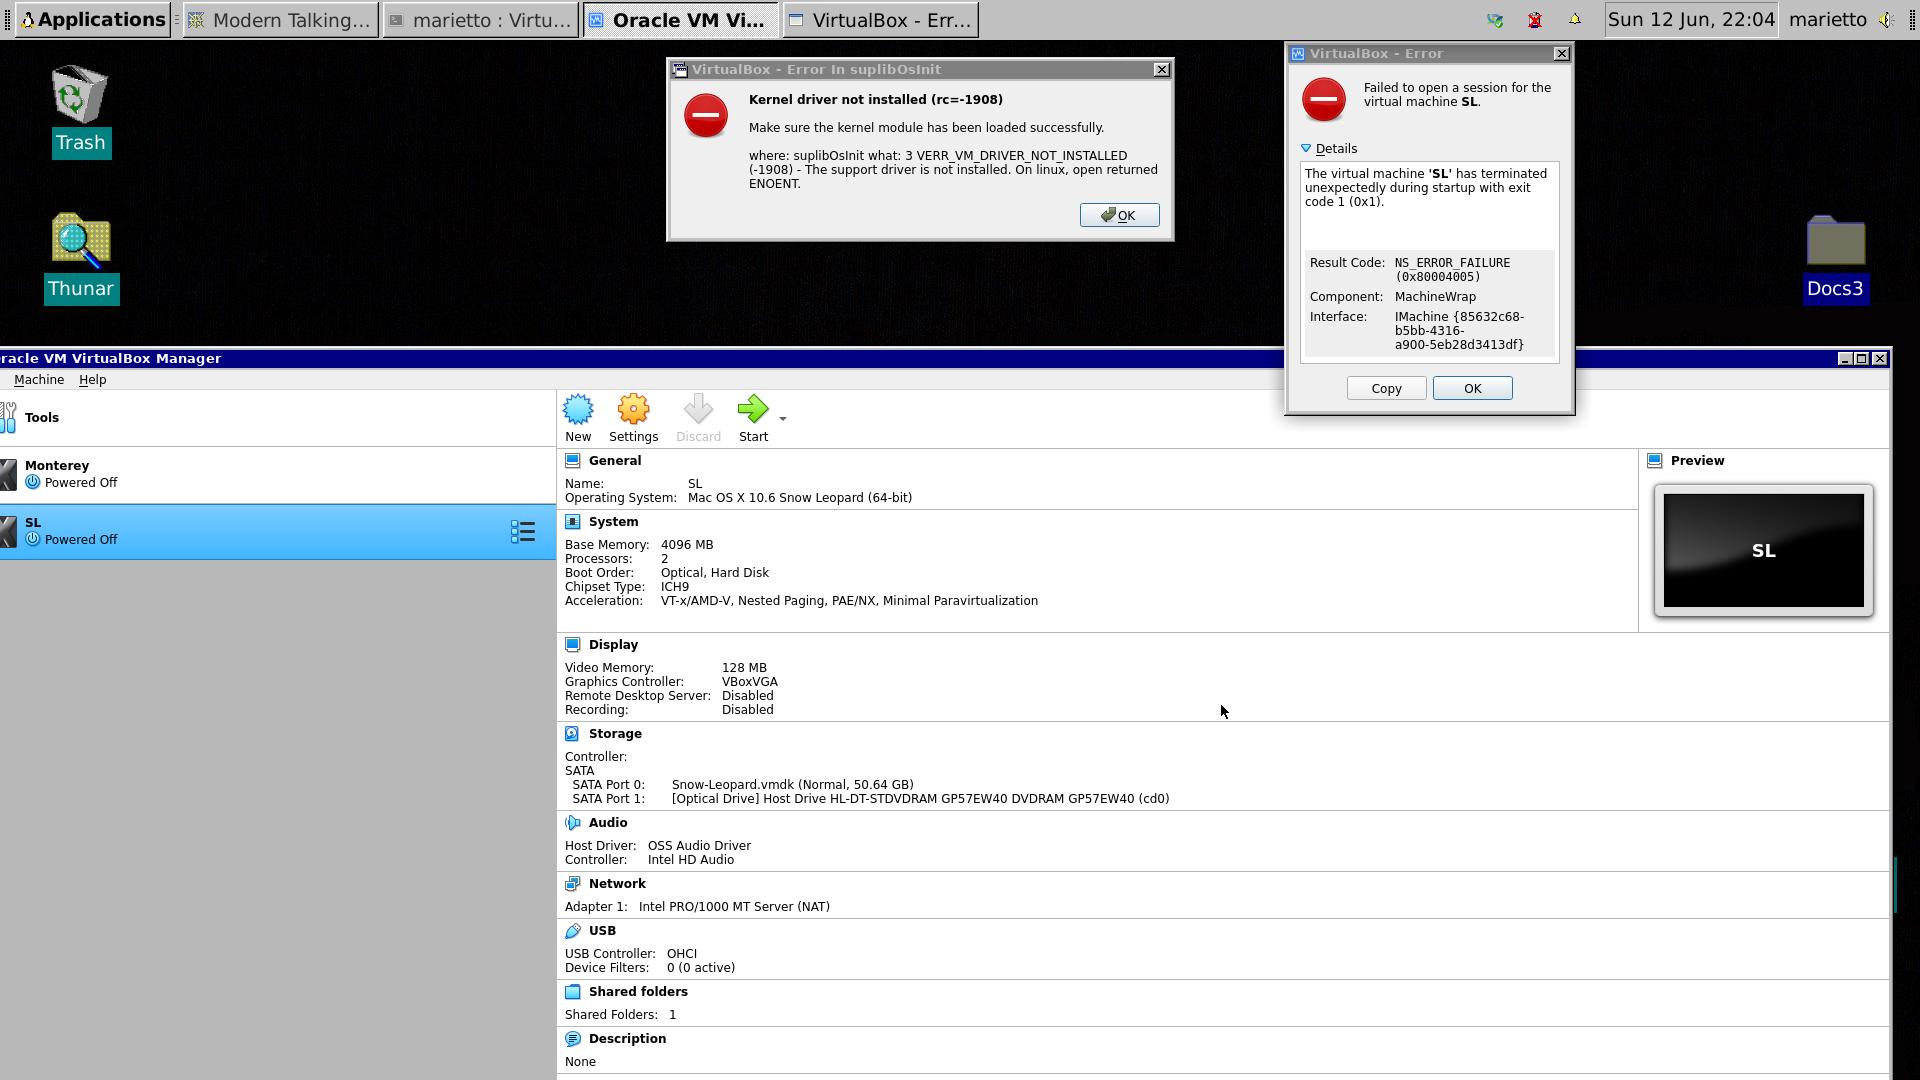Switch to Modern Talking taskbar window
Image resolution: width=1920 pixels, height=1080 pixels.
point(281,20)
